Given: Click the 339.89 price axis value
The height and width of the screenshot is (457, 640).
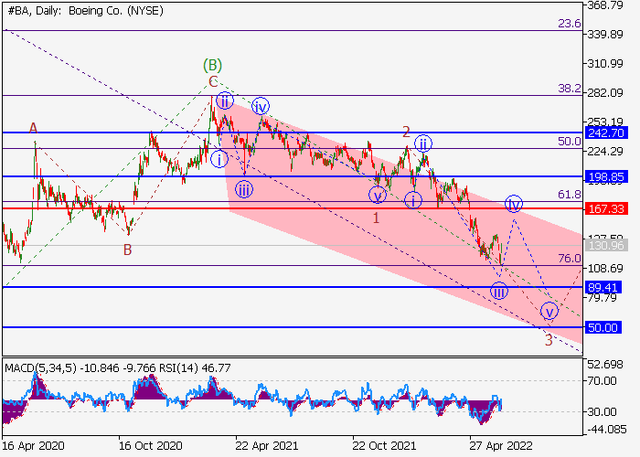Looking at the screenshot, I should (x=605, y=34).
